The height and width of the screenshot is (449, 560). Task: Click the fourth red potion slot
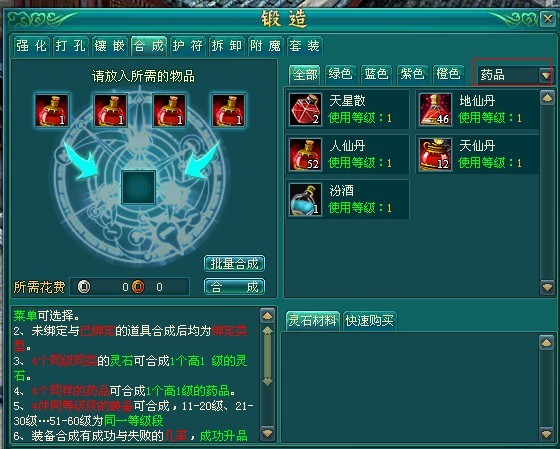click(x=229, y=110)
